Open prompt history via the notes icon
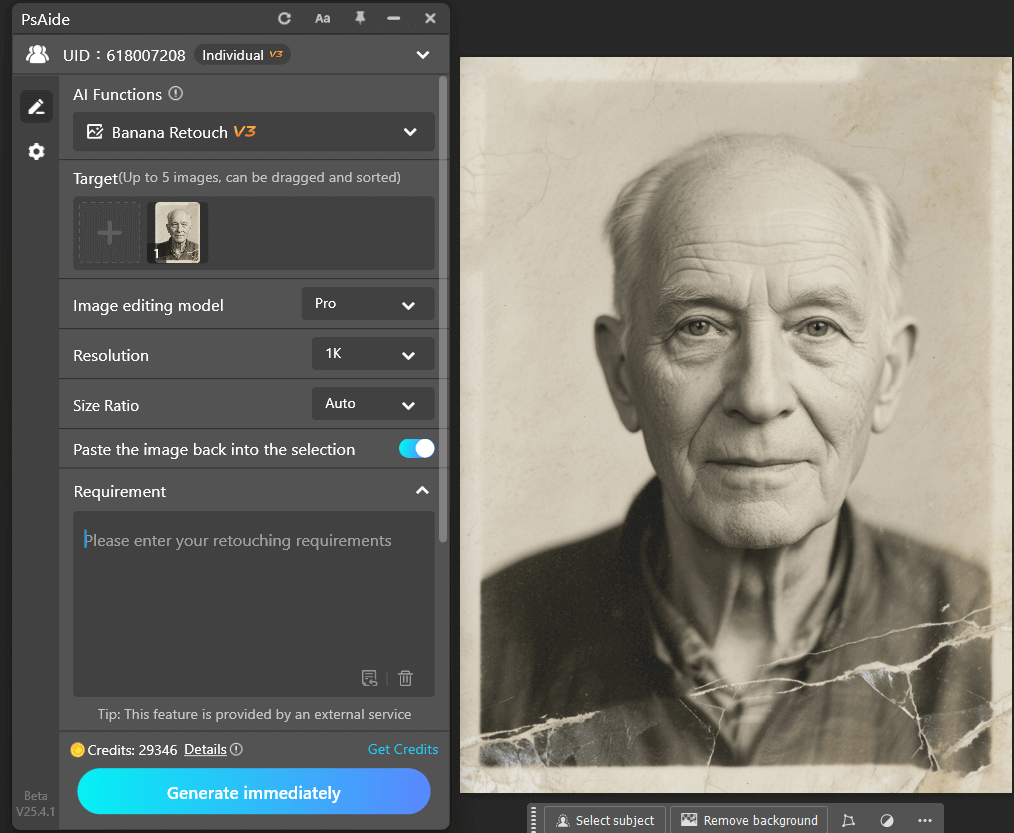 [369, 678]
